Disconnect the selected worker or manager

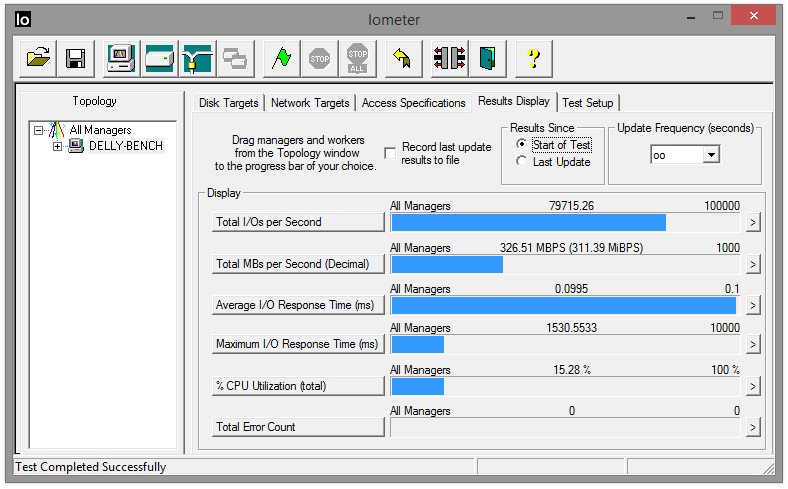pyautogui.click(x=449, y=59)
